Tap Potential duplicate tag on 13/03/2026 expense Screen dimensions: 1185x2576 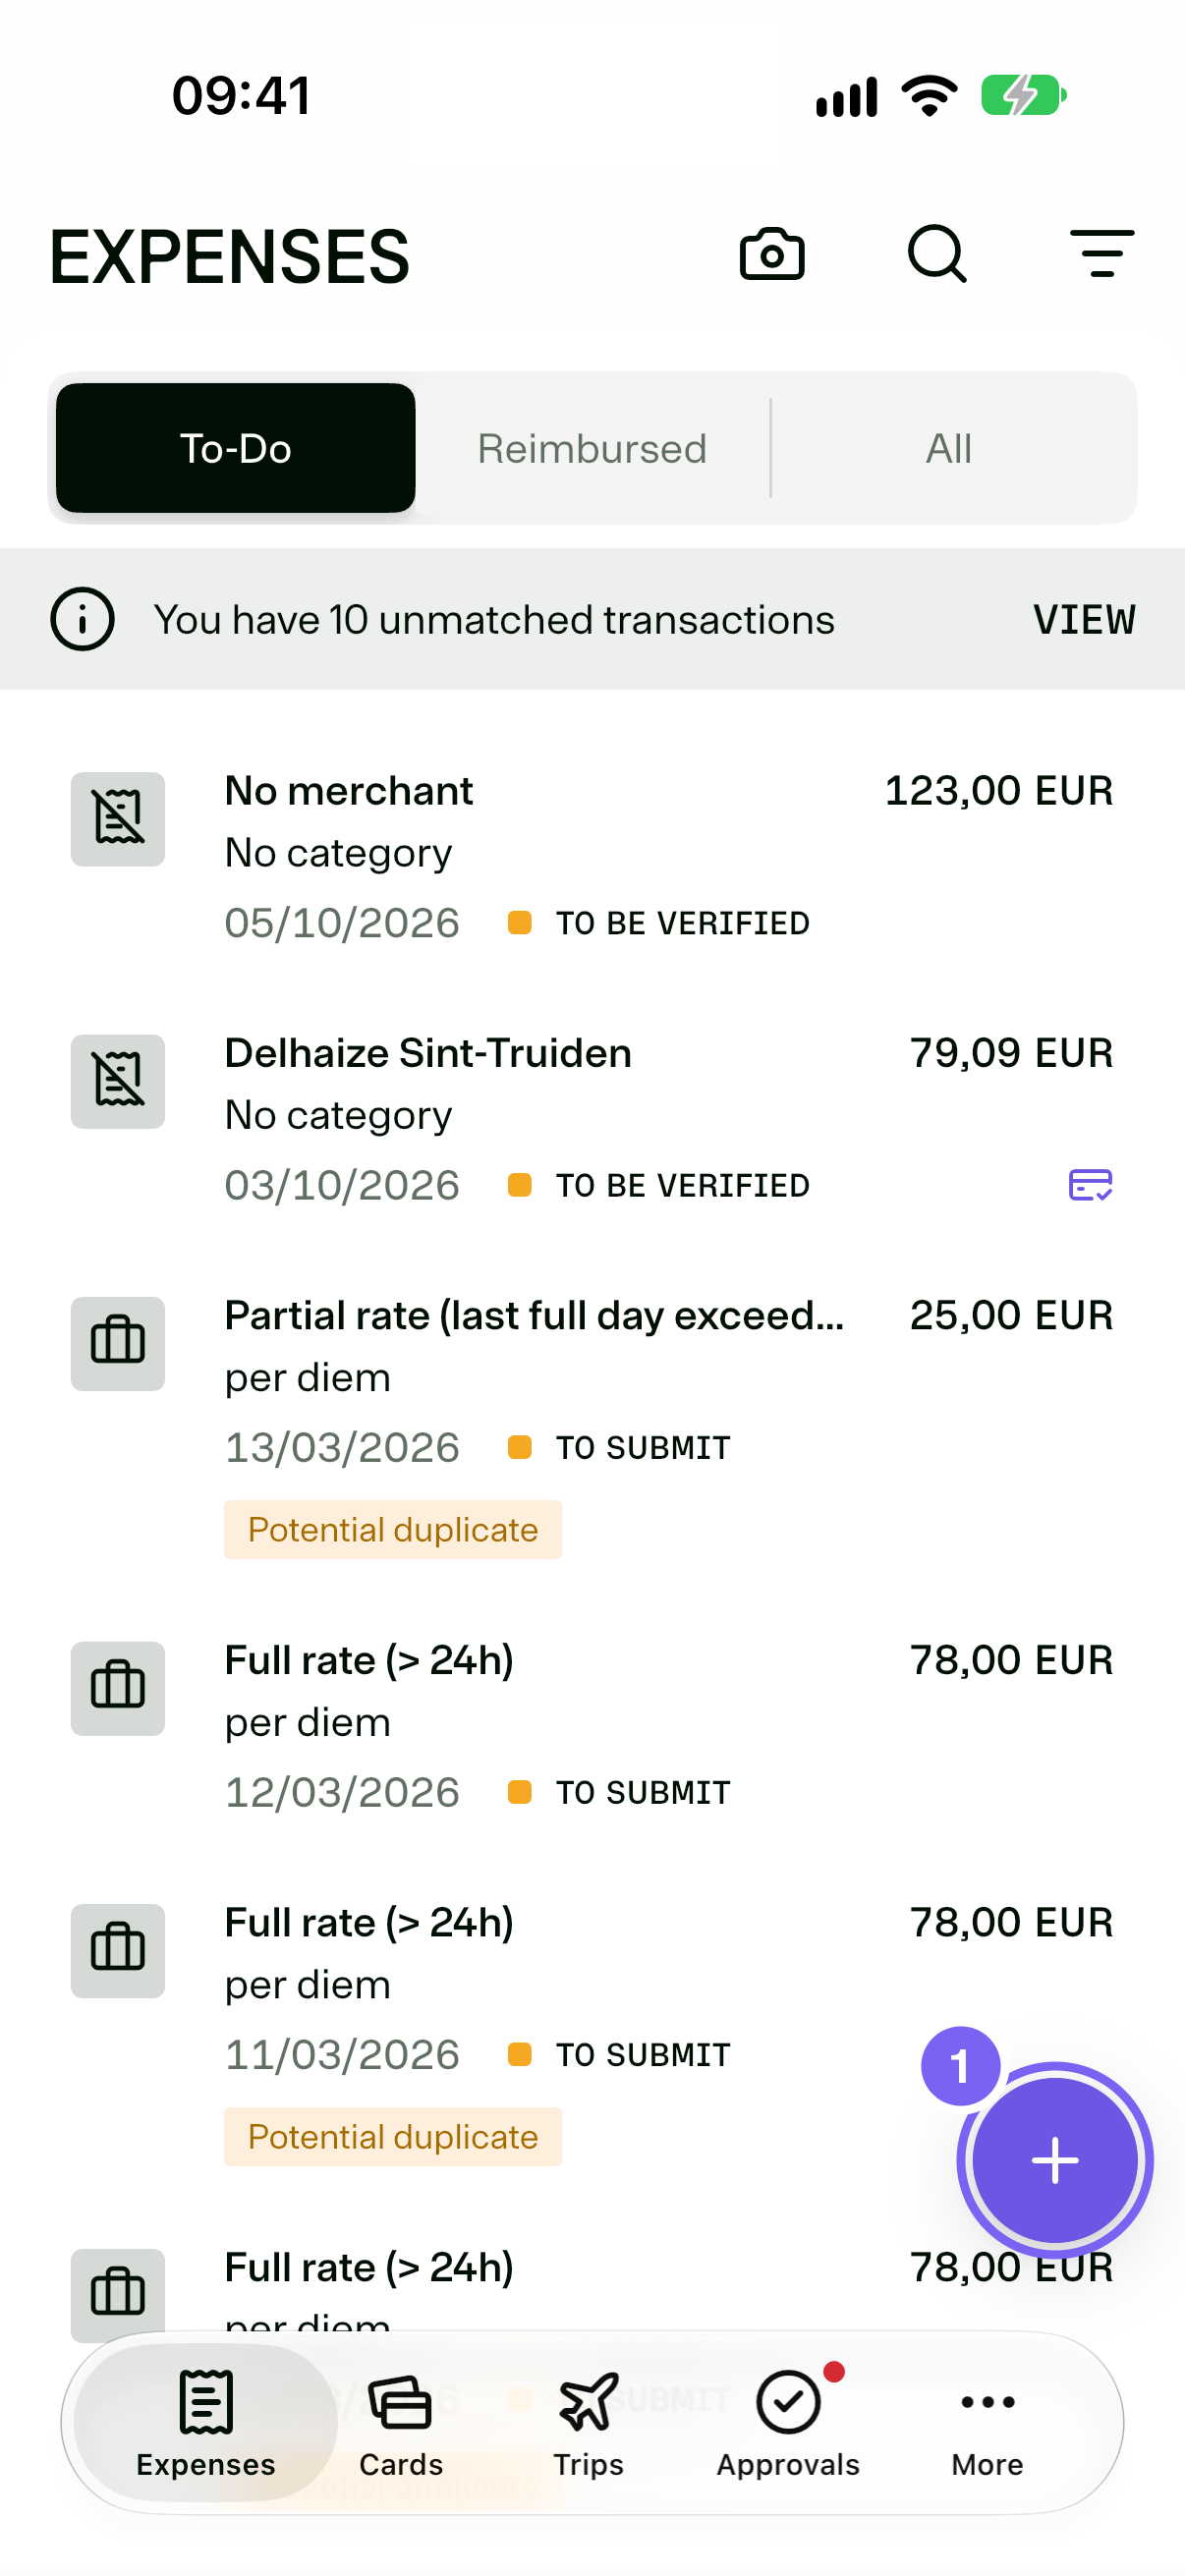(x=393, y=1529)
